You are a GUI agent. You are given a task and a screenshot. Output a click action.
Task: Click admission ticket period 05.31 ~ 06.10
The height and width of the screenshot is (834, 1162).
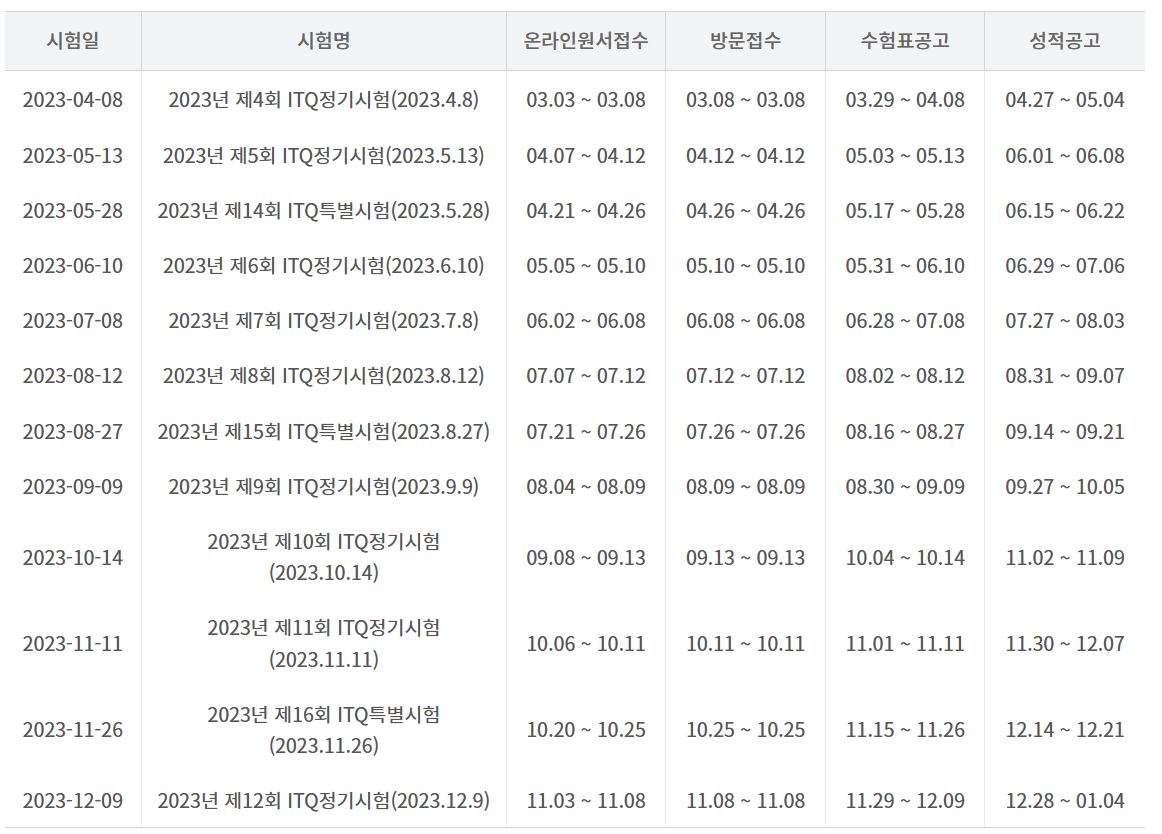pos(905,265)
